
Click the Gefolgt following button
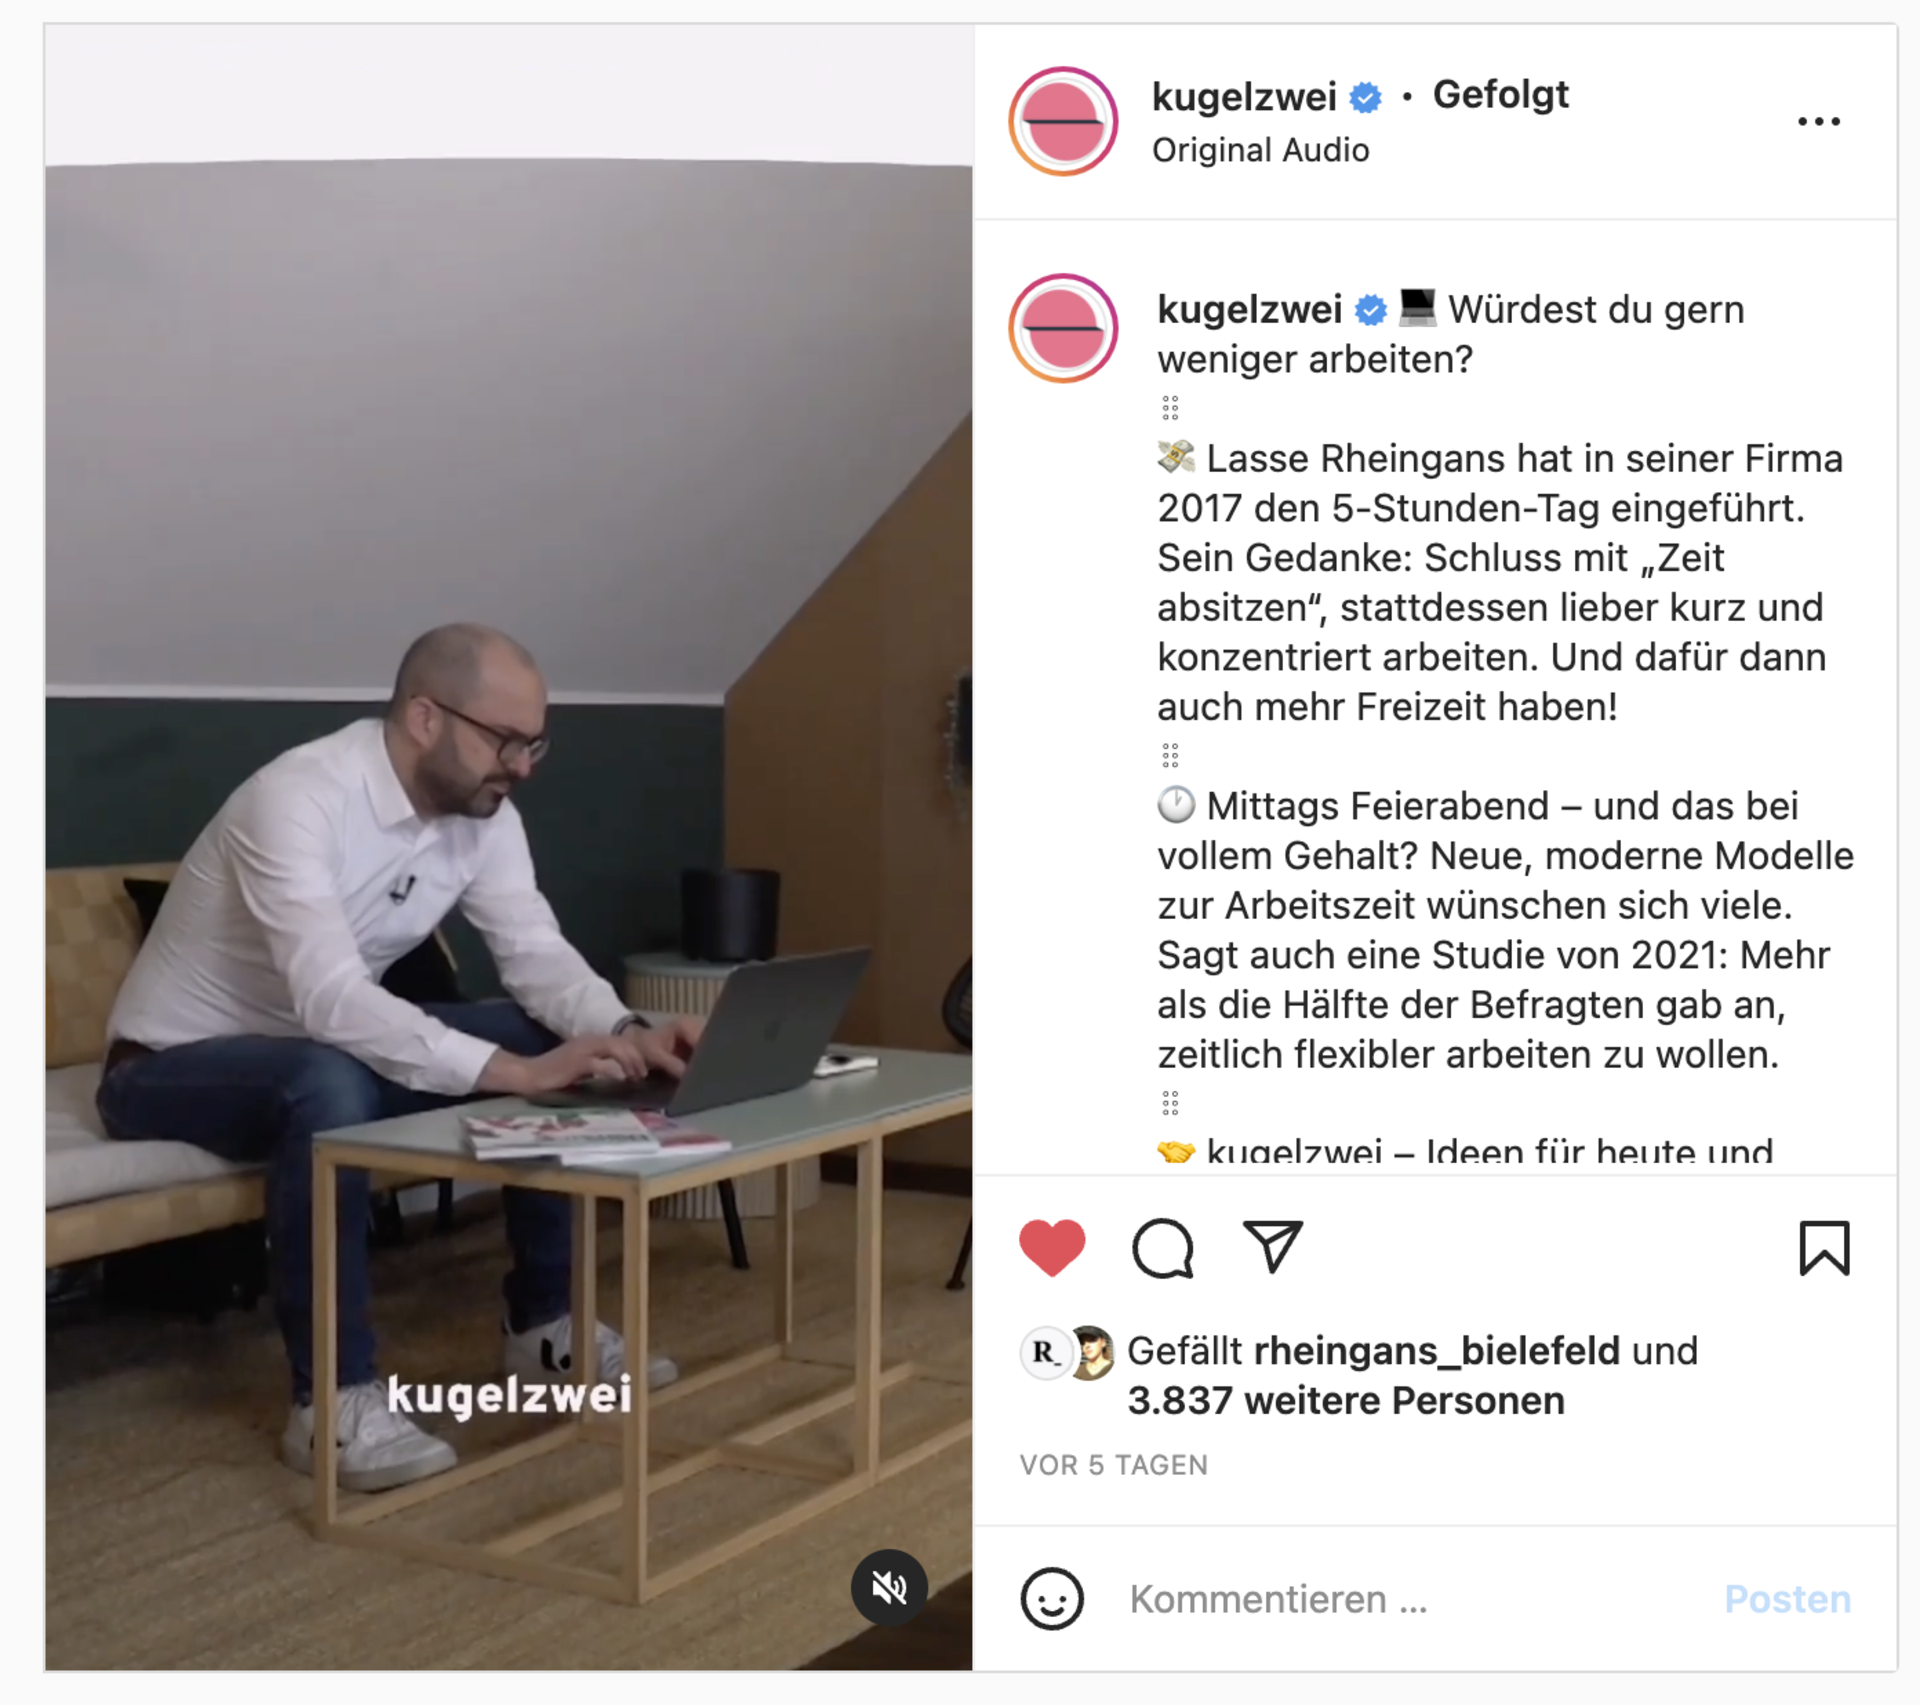tap(1500, 95)
